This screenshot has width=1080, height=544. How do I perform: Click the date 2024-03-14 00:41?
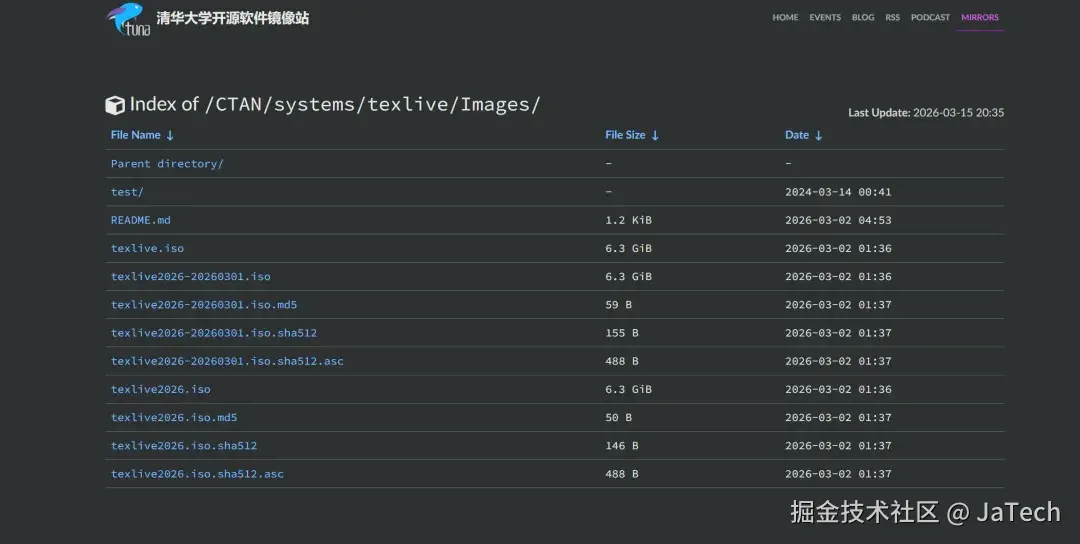point(838,192)
